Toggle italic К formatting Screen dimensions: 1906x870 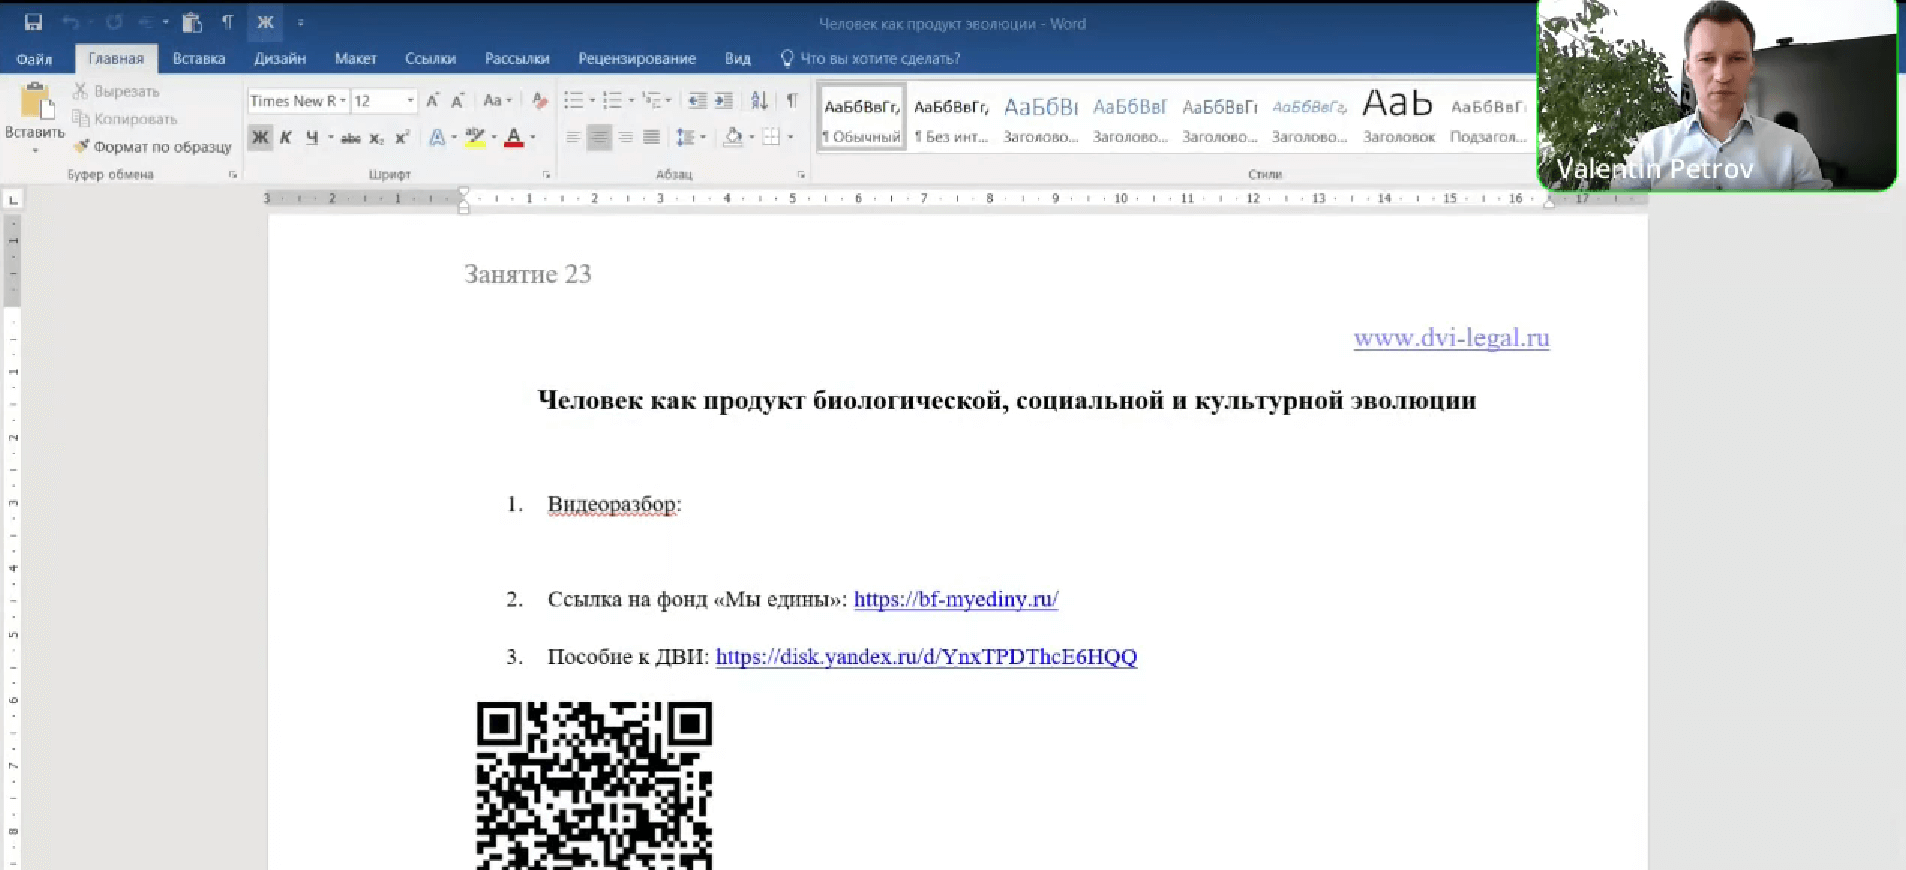[286, 138]
